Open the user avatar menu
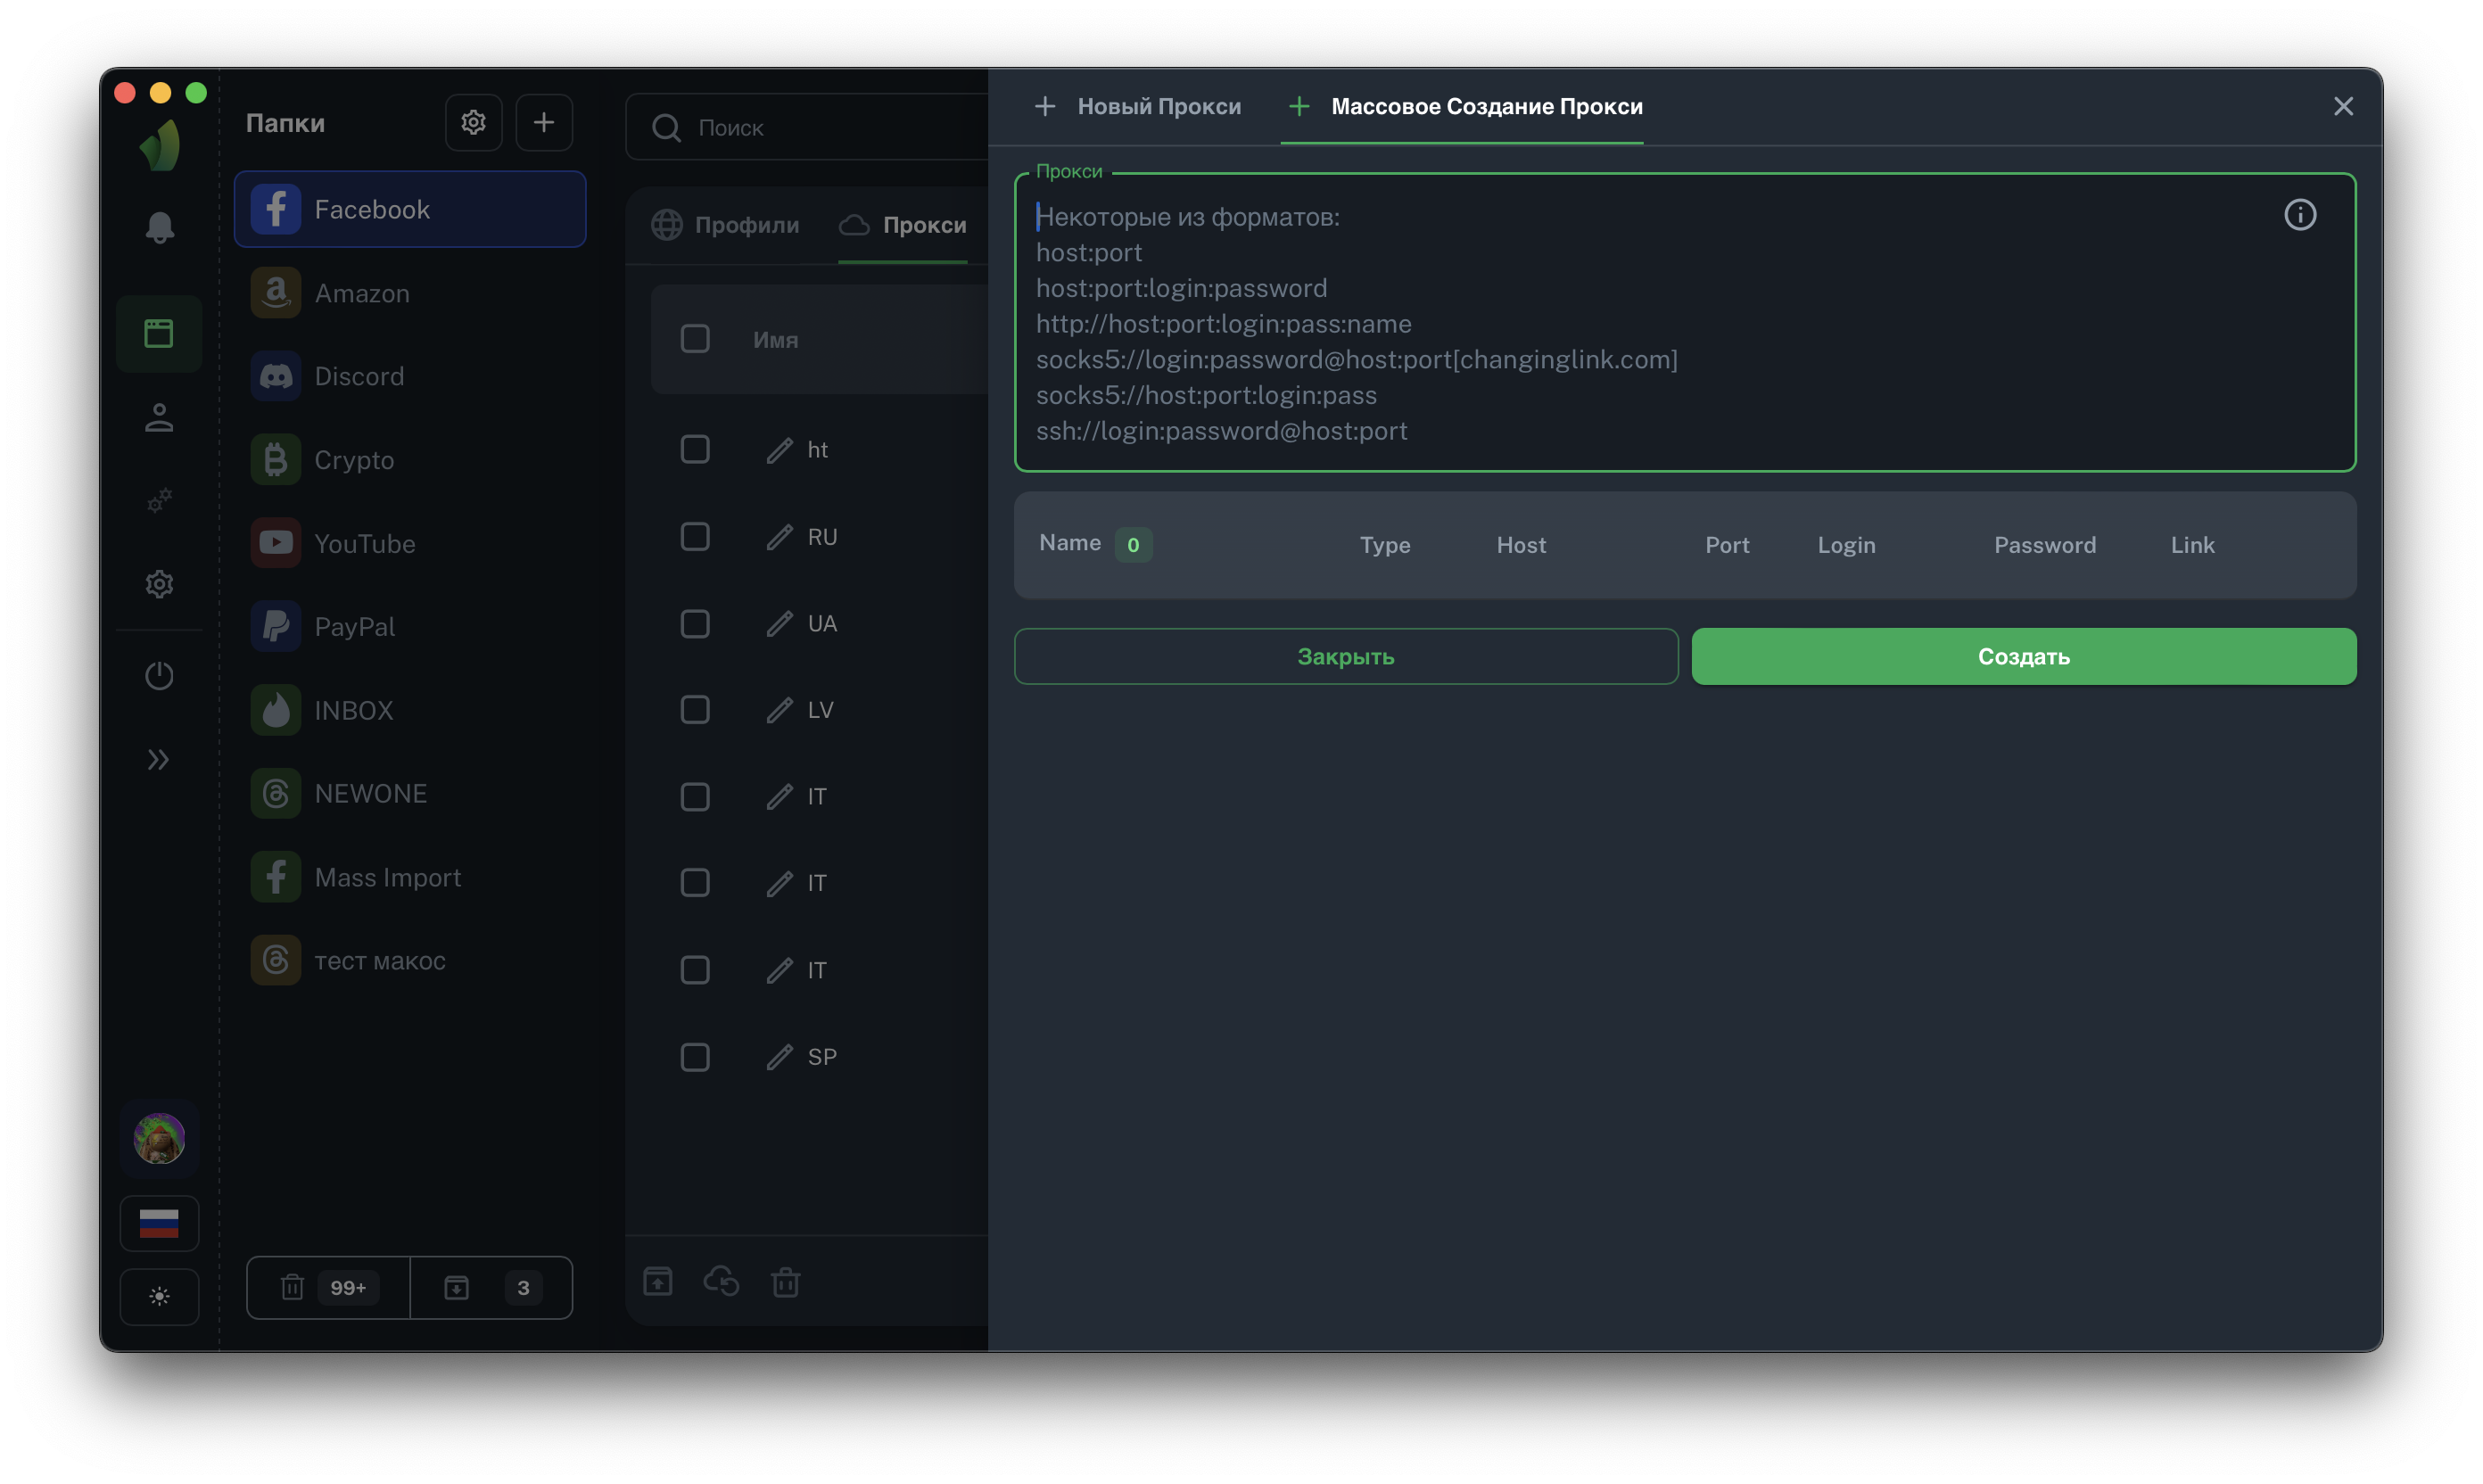2483x1484 pixels. (160, 1138)
